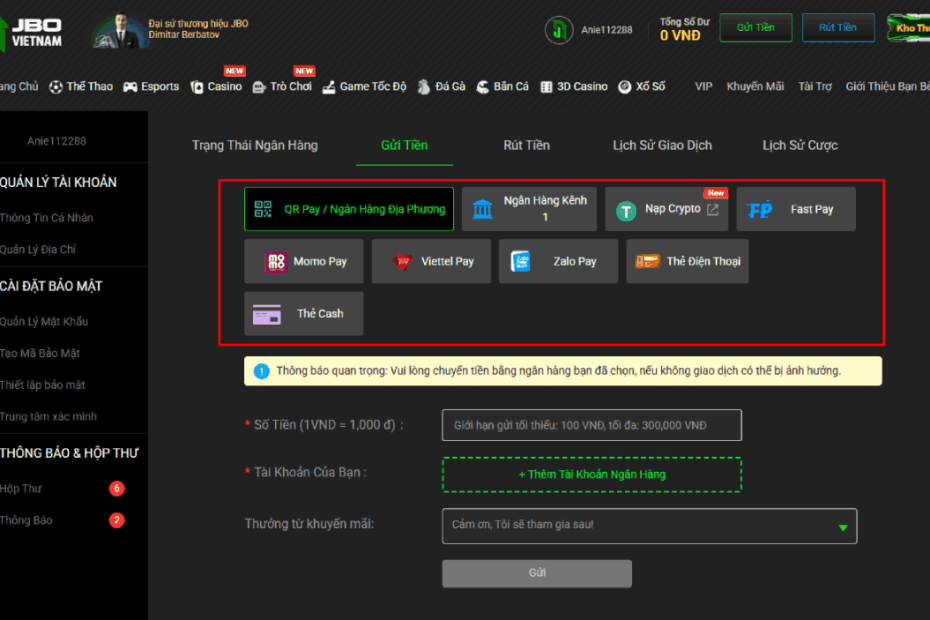Viewport: 930px width, 620px height.
Task: Switch to Lịch Sử Cược tab
Action: tap(800, 145)
